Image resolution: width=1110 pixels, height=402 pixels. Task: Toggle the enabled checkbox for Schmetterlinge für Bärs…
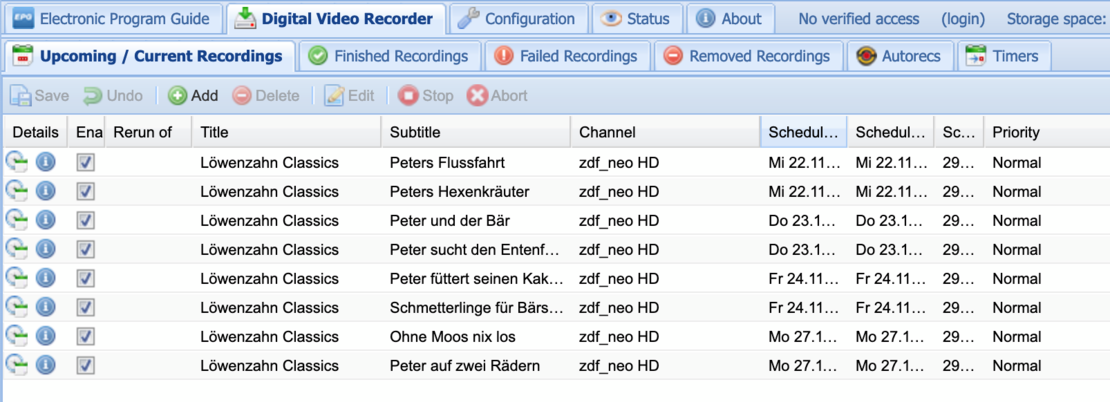point(86,307)
